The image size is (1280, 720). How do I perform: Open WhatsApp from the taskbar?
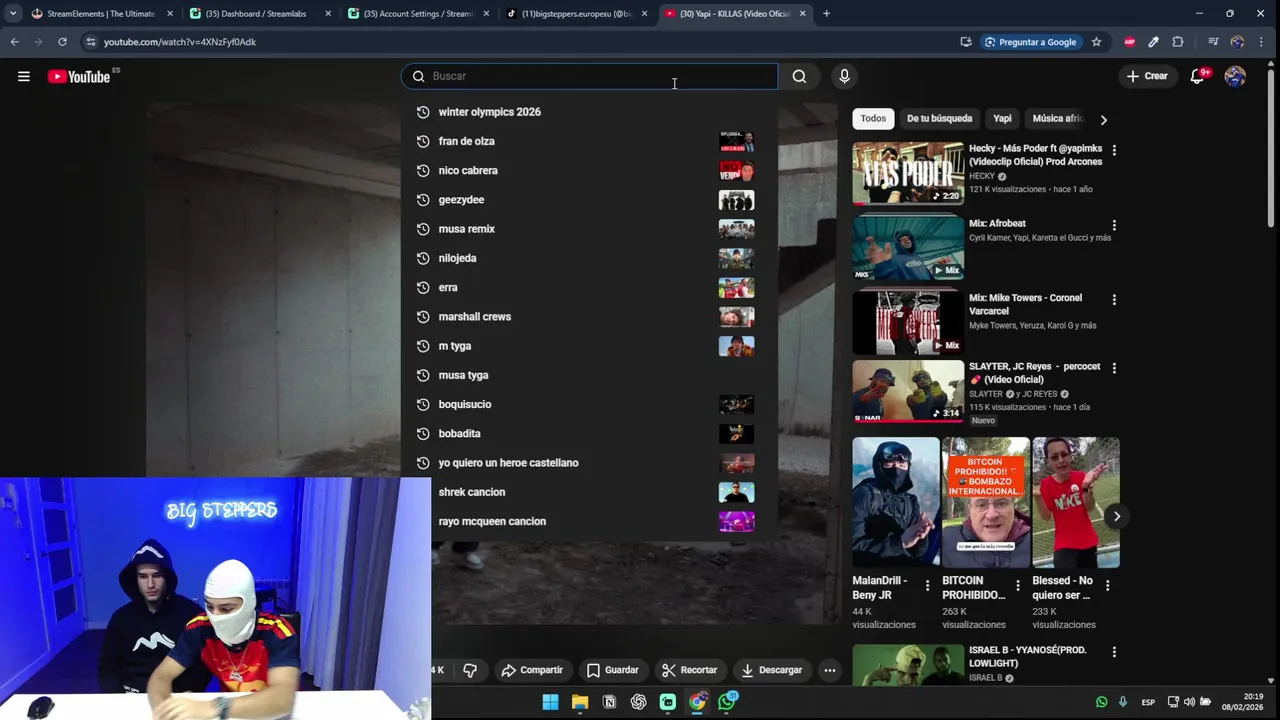tap(727, 701)
